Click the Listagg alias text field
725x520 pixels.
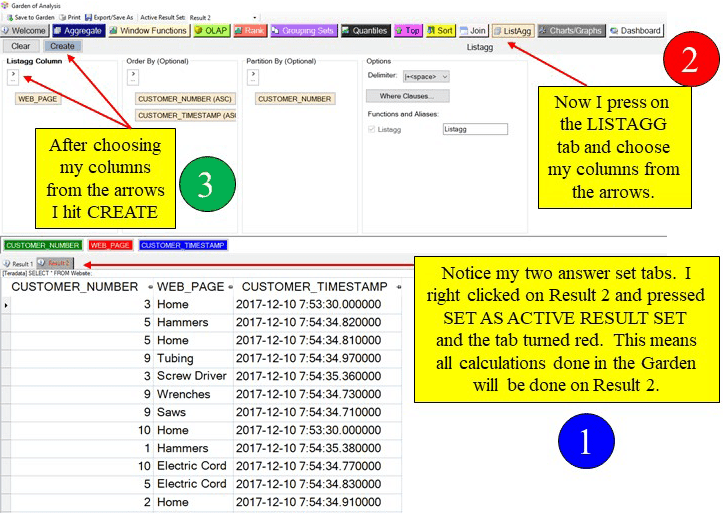pos(475,130)
